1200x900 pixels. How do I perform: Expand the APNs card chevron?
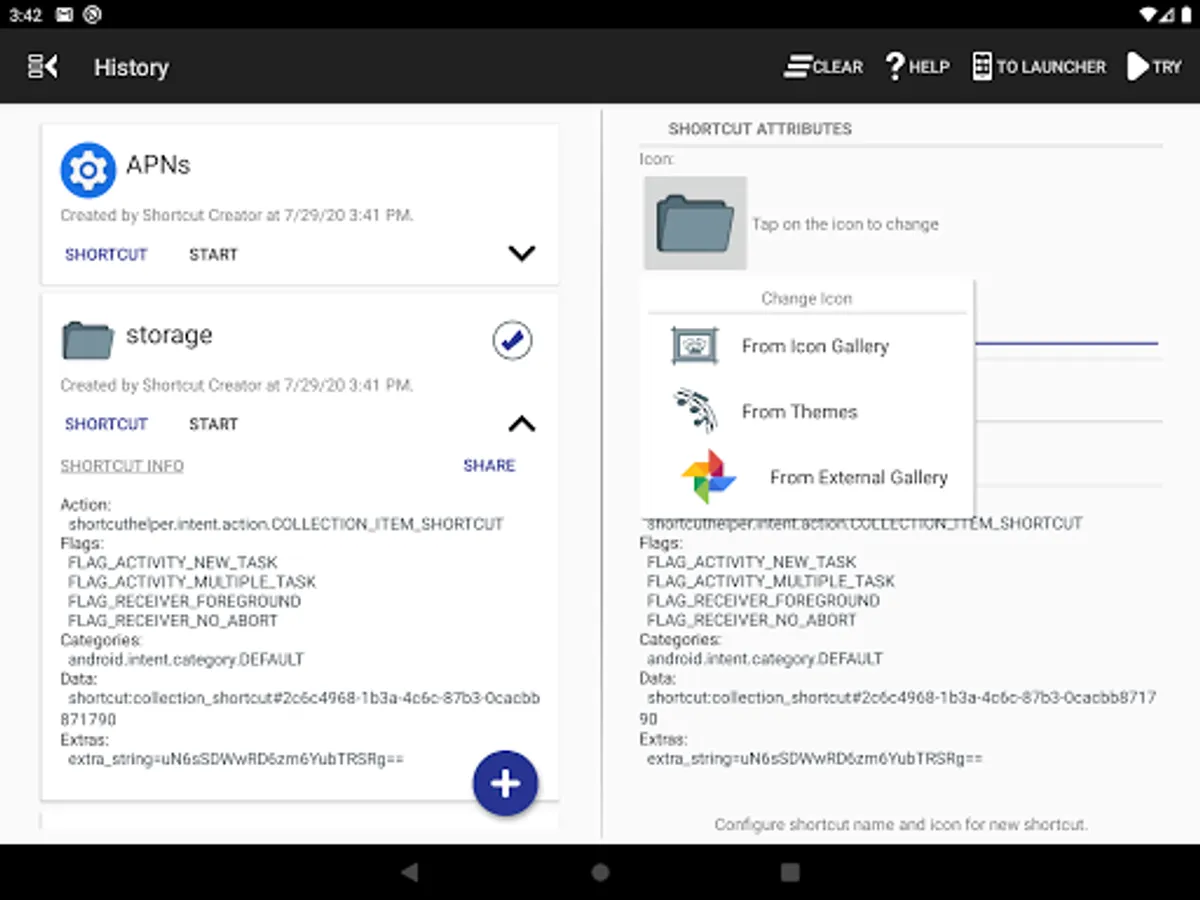522,254
